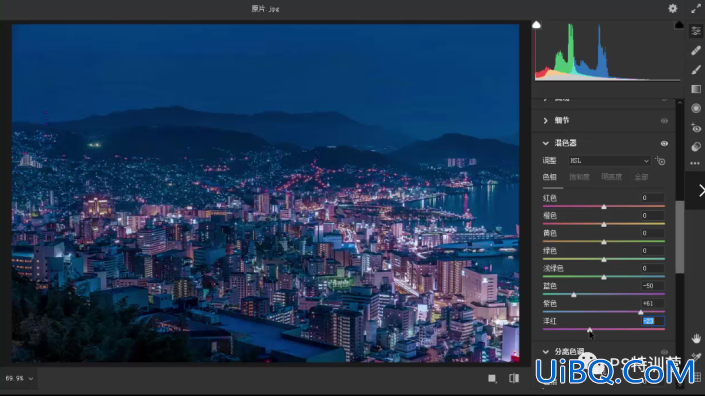
Task: Click the 红色 hue slider handle
Action: coord(604,207)
